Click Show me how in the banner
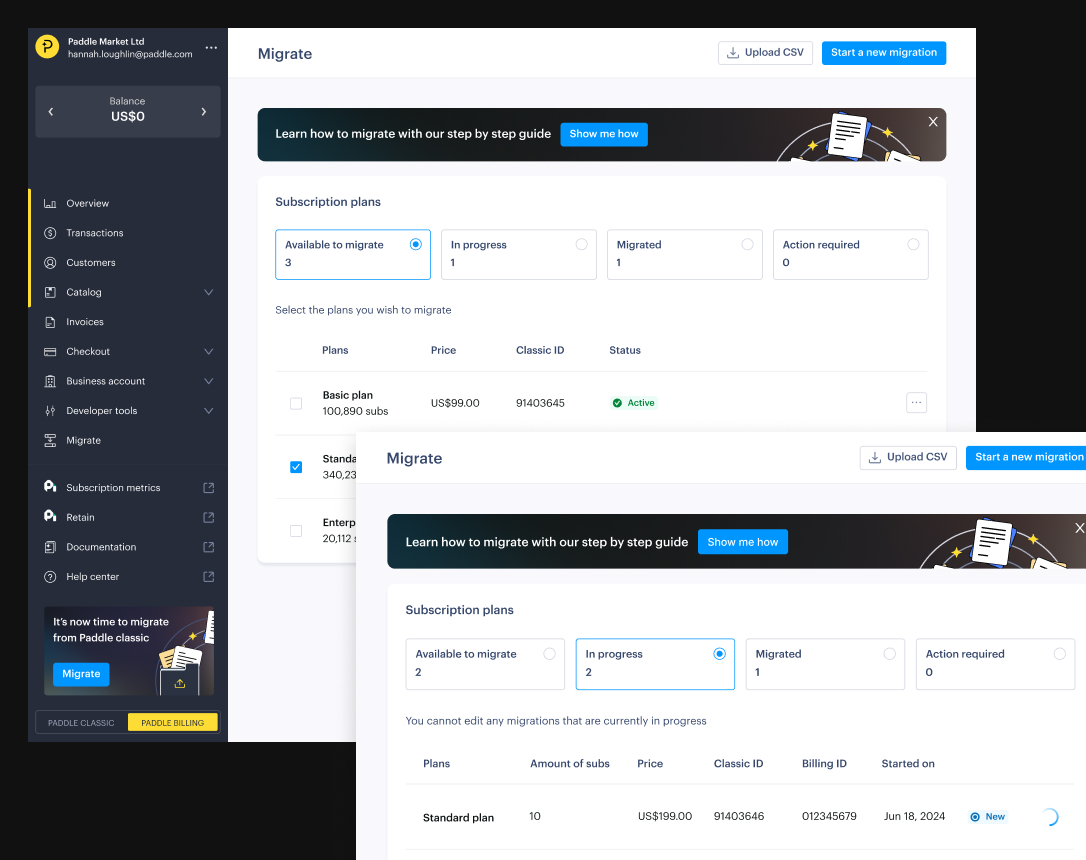This screenshot has width=1086, height=860. [604, 133]
